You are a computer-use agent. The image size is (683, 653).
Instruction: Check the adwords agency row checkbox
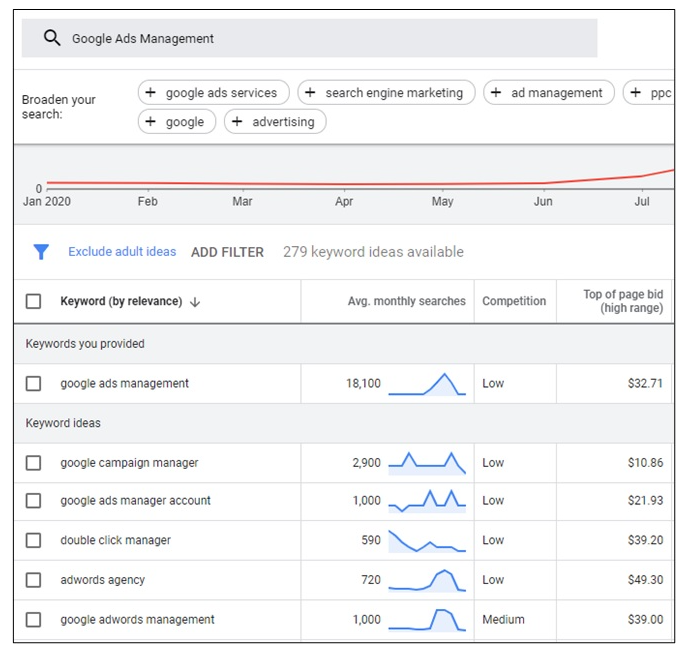point(34,580)
